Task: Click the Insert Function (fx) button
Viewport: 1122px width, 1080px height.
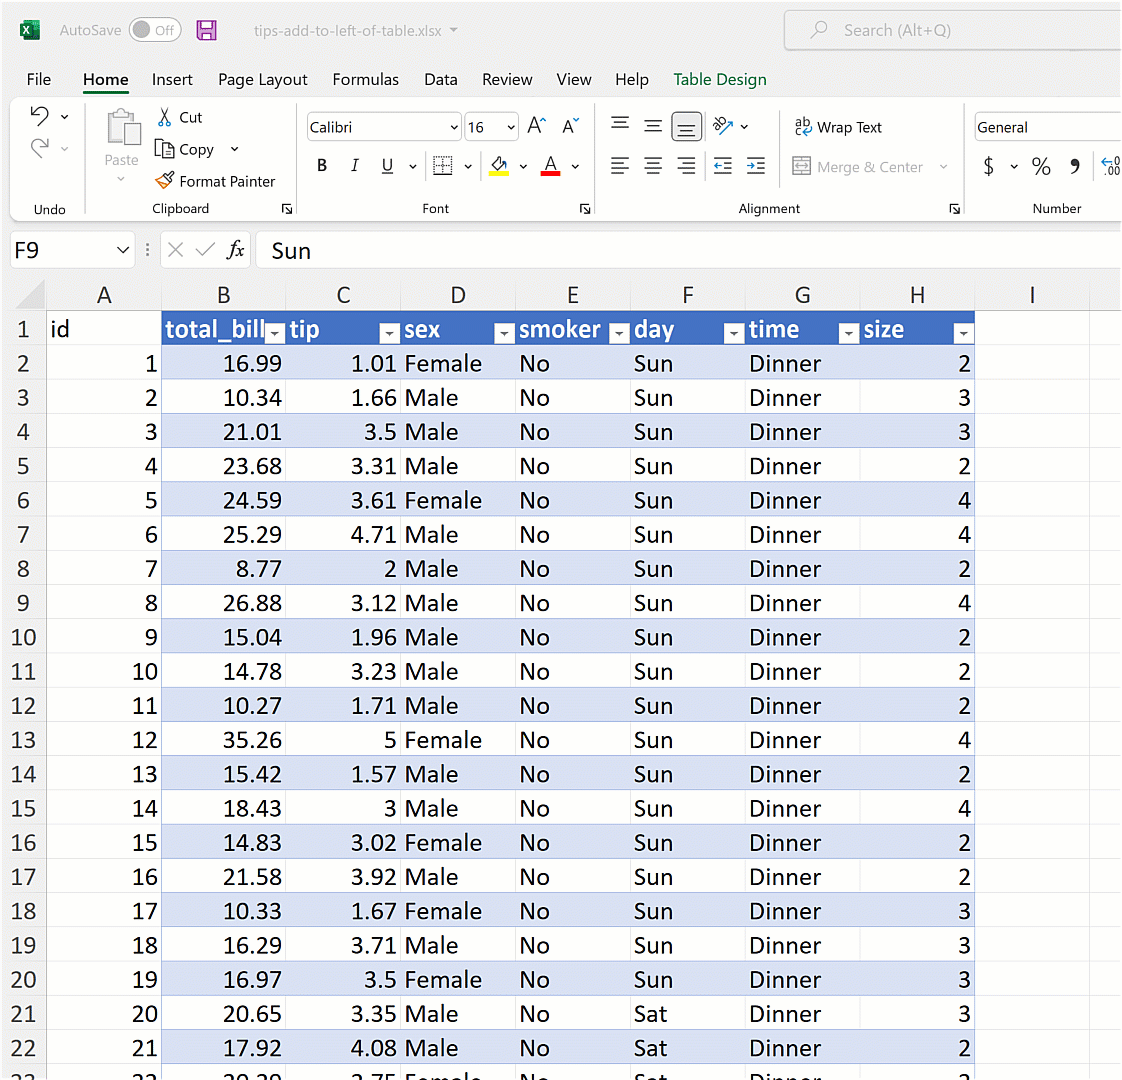Action: tap(237, 250)
